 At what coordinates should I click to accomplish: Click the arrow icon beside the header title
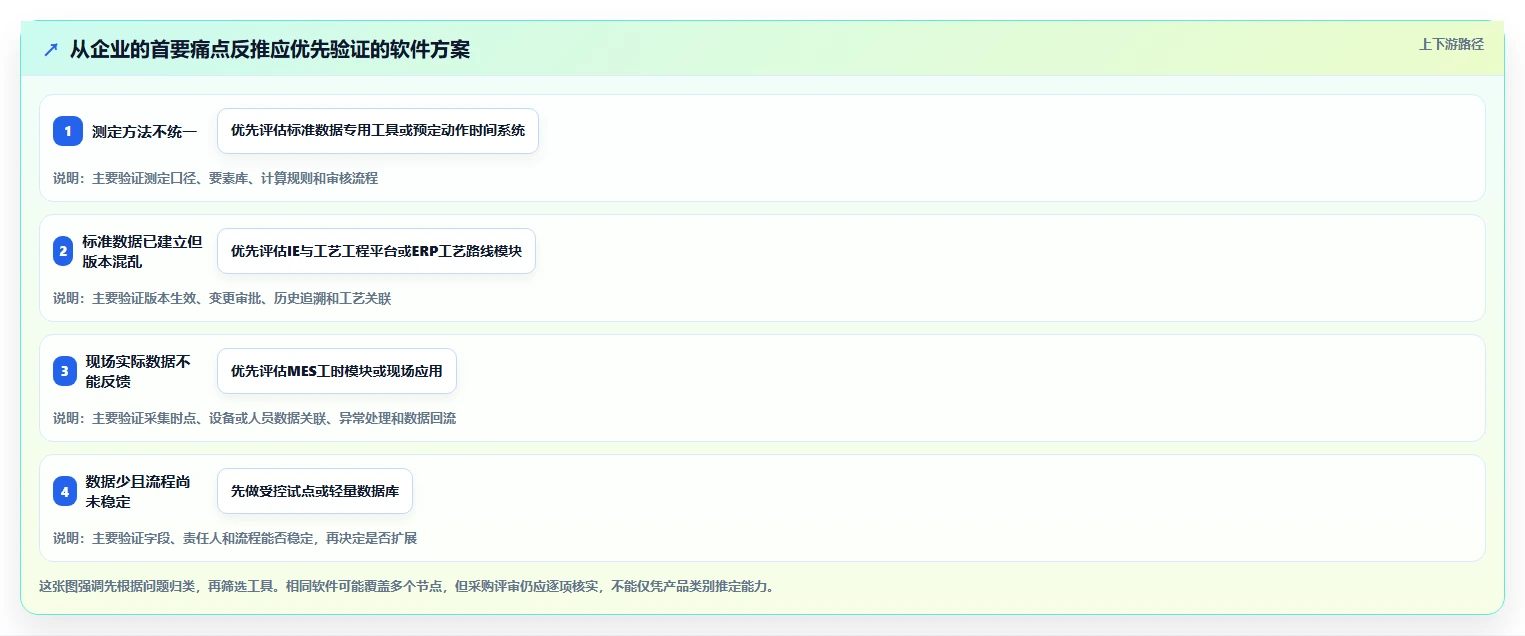click(51, 50)
